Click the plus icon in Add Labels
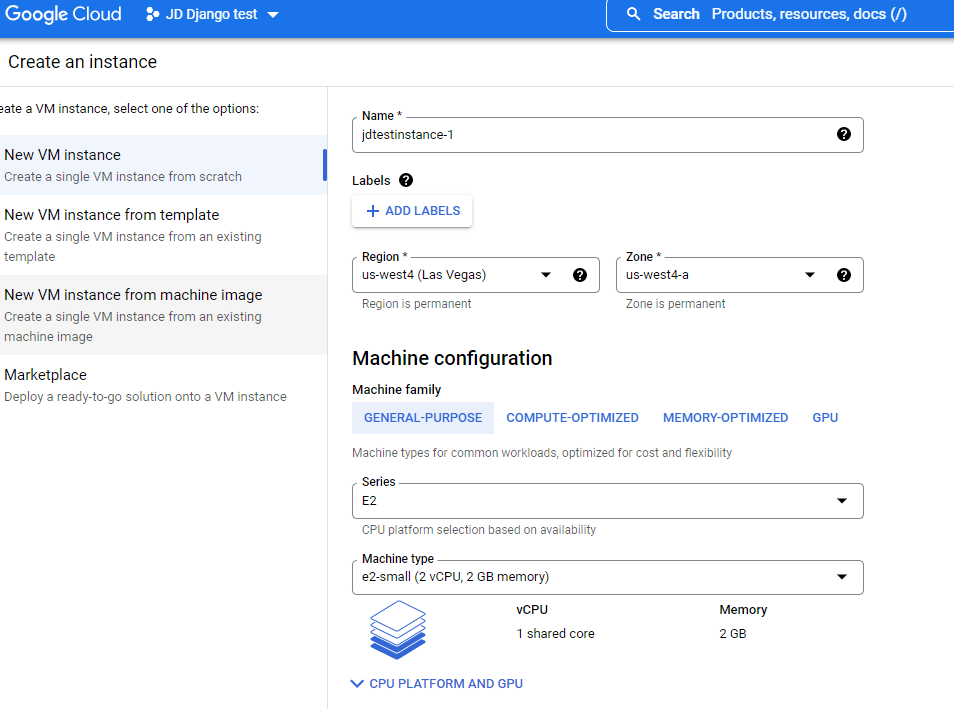This screenshot has width=954, height=709. pos(372,211)
